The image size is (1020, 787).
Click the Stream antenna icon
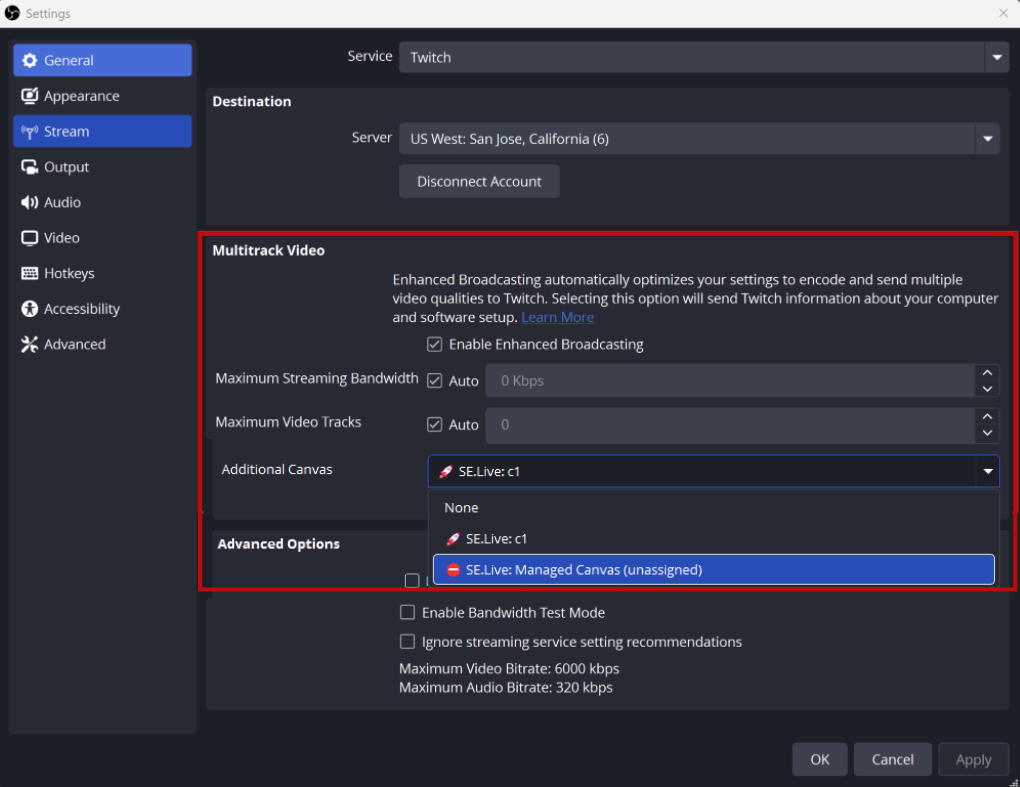29,132
